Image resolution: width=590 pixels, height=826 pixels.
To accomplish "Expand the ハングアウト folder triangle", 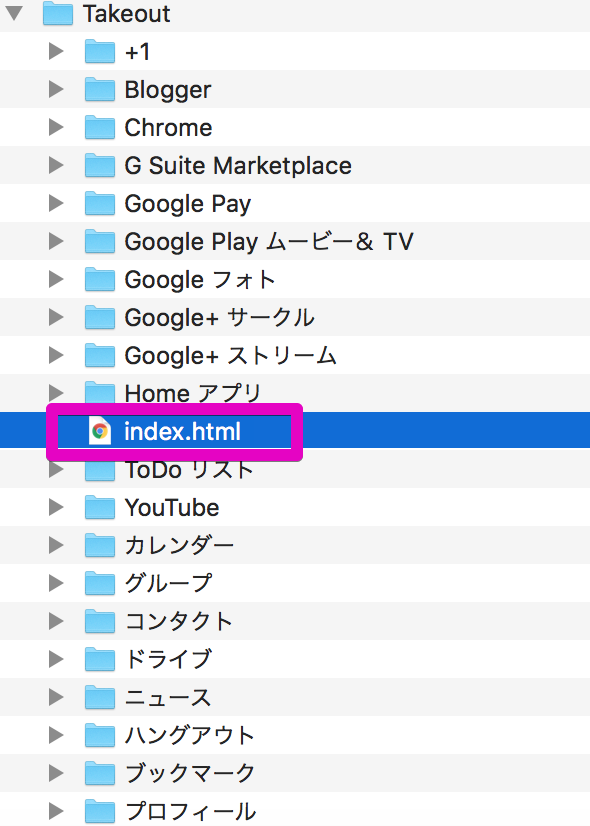I will (56, 734).
